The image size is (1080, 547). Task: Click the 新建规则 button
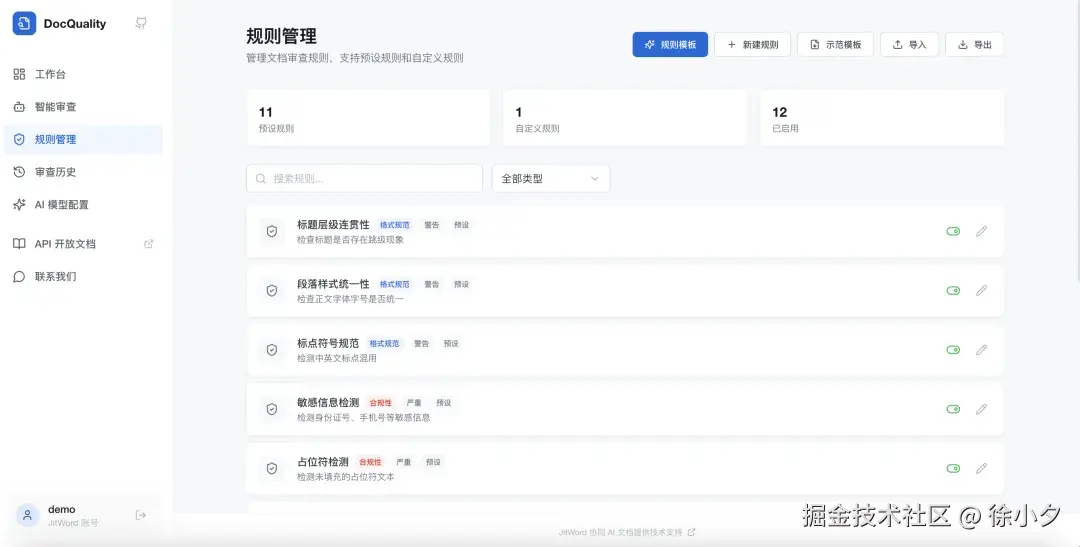(752, 45)
